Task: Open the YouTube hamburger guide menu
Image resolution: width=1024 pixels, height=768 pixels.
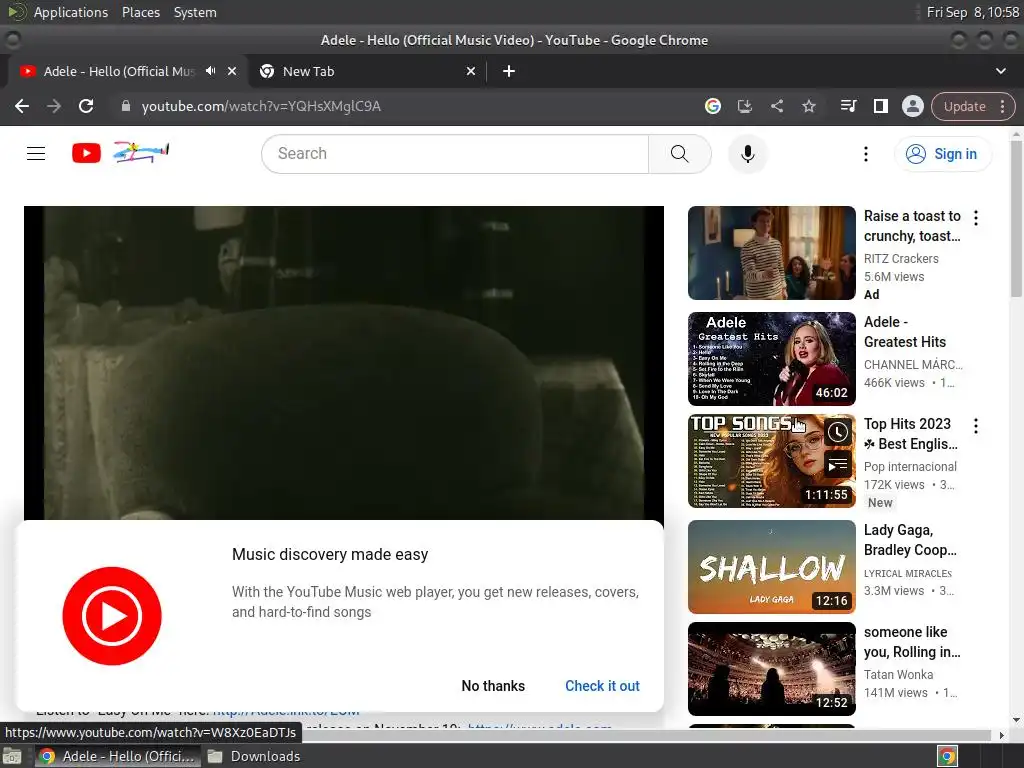Action: 36,153
